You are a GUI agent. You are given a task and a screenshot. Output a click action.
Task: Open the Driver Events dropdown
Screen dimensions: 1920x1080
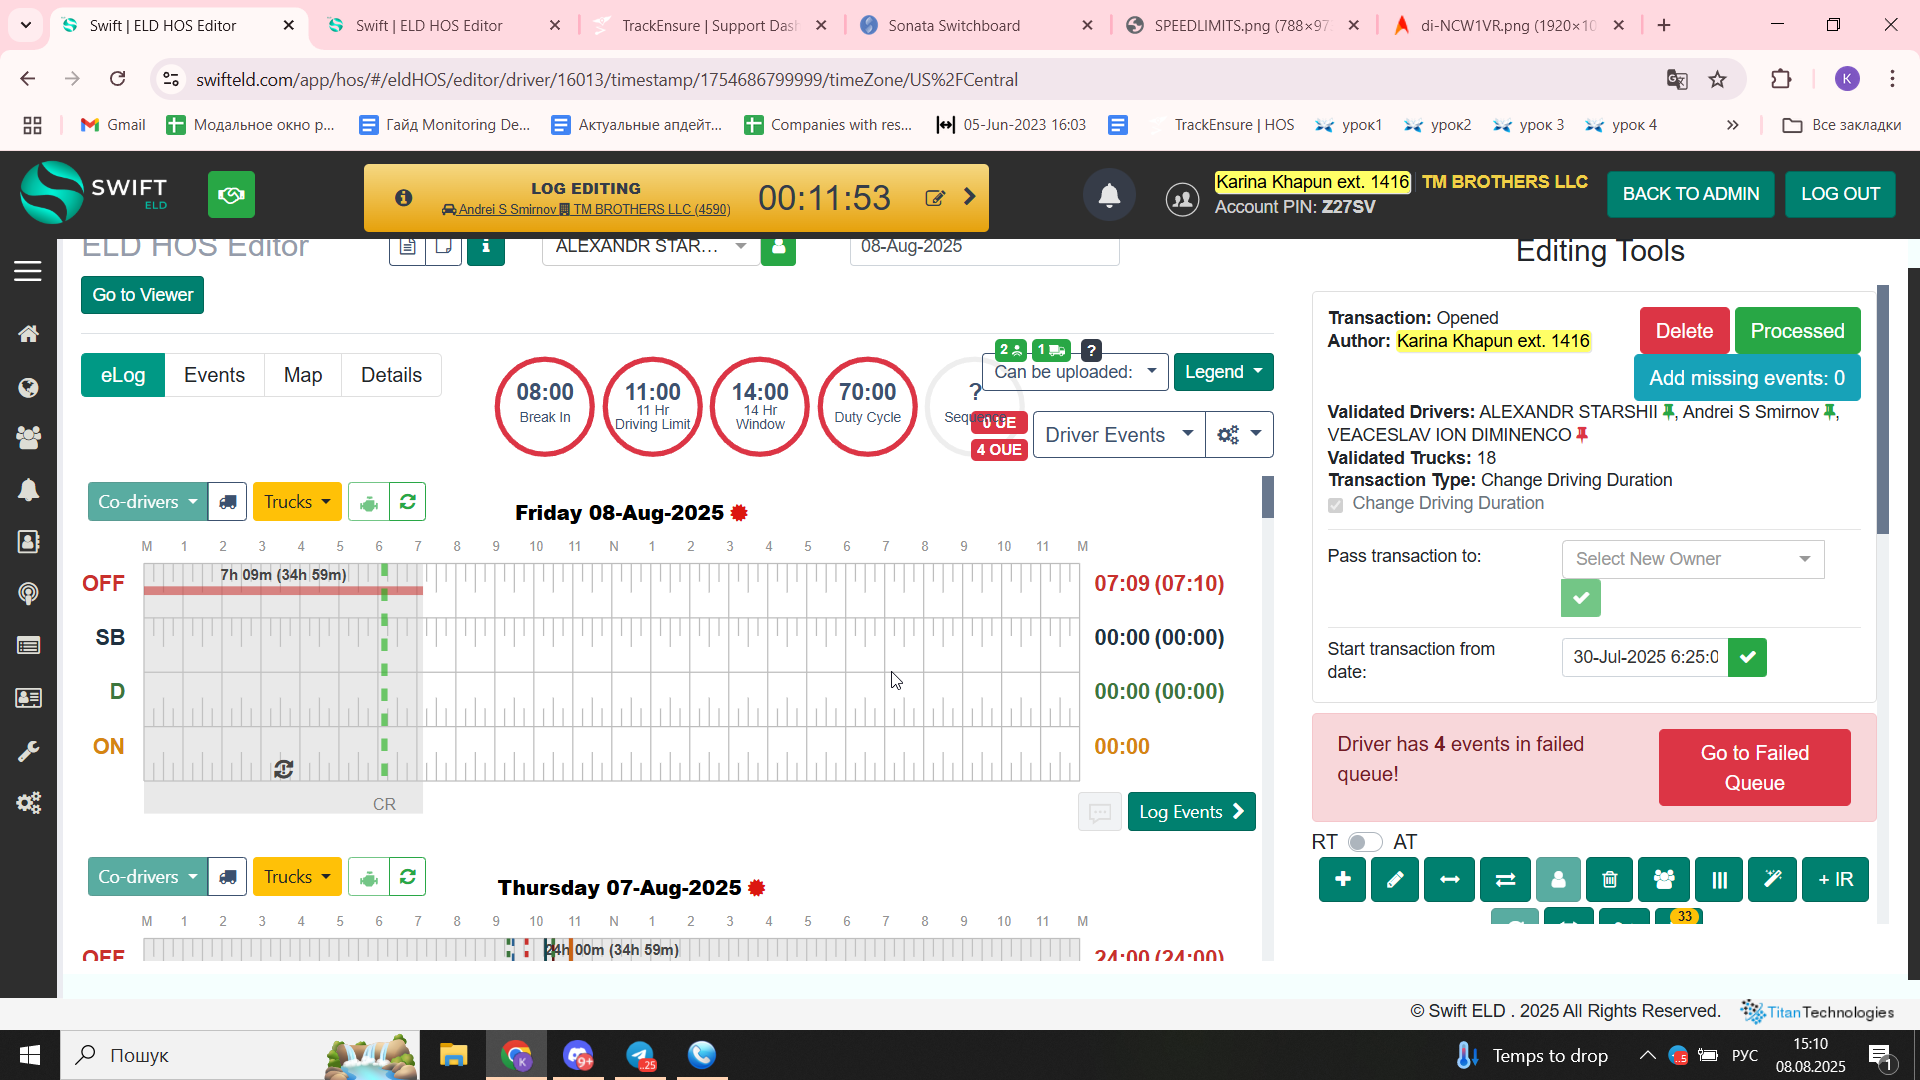pyautogui.click(x=1118, y=435)
